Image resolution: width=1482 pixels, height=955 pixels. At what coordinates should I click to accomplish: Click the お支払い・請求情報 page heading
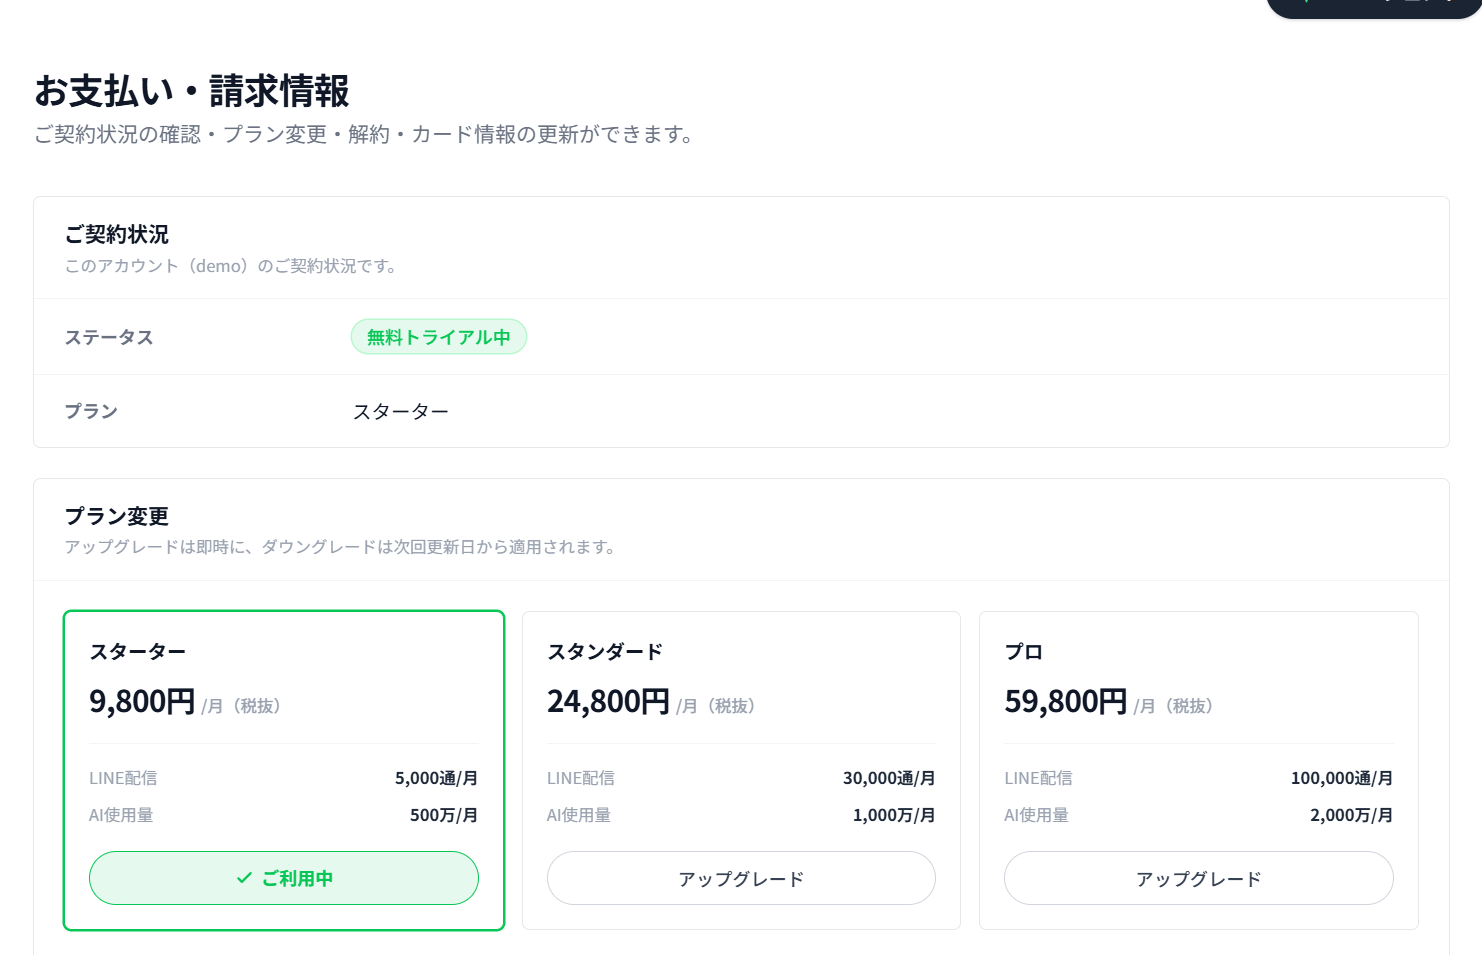click(x=192, y=91)
